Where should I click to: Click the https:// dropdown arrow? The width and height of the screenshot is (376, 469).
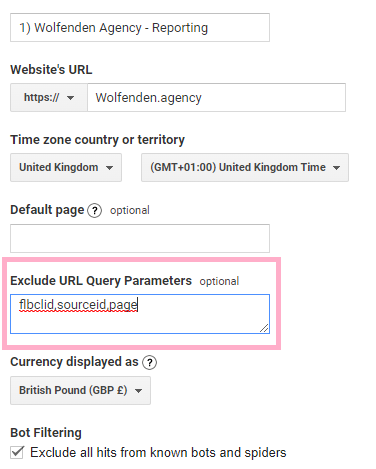tap(70, 98)
